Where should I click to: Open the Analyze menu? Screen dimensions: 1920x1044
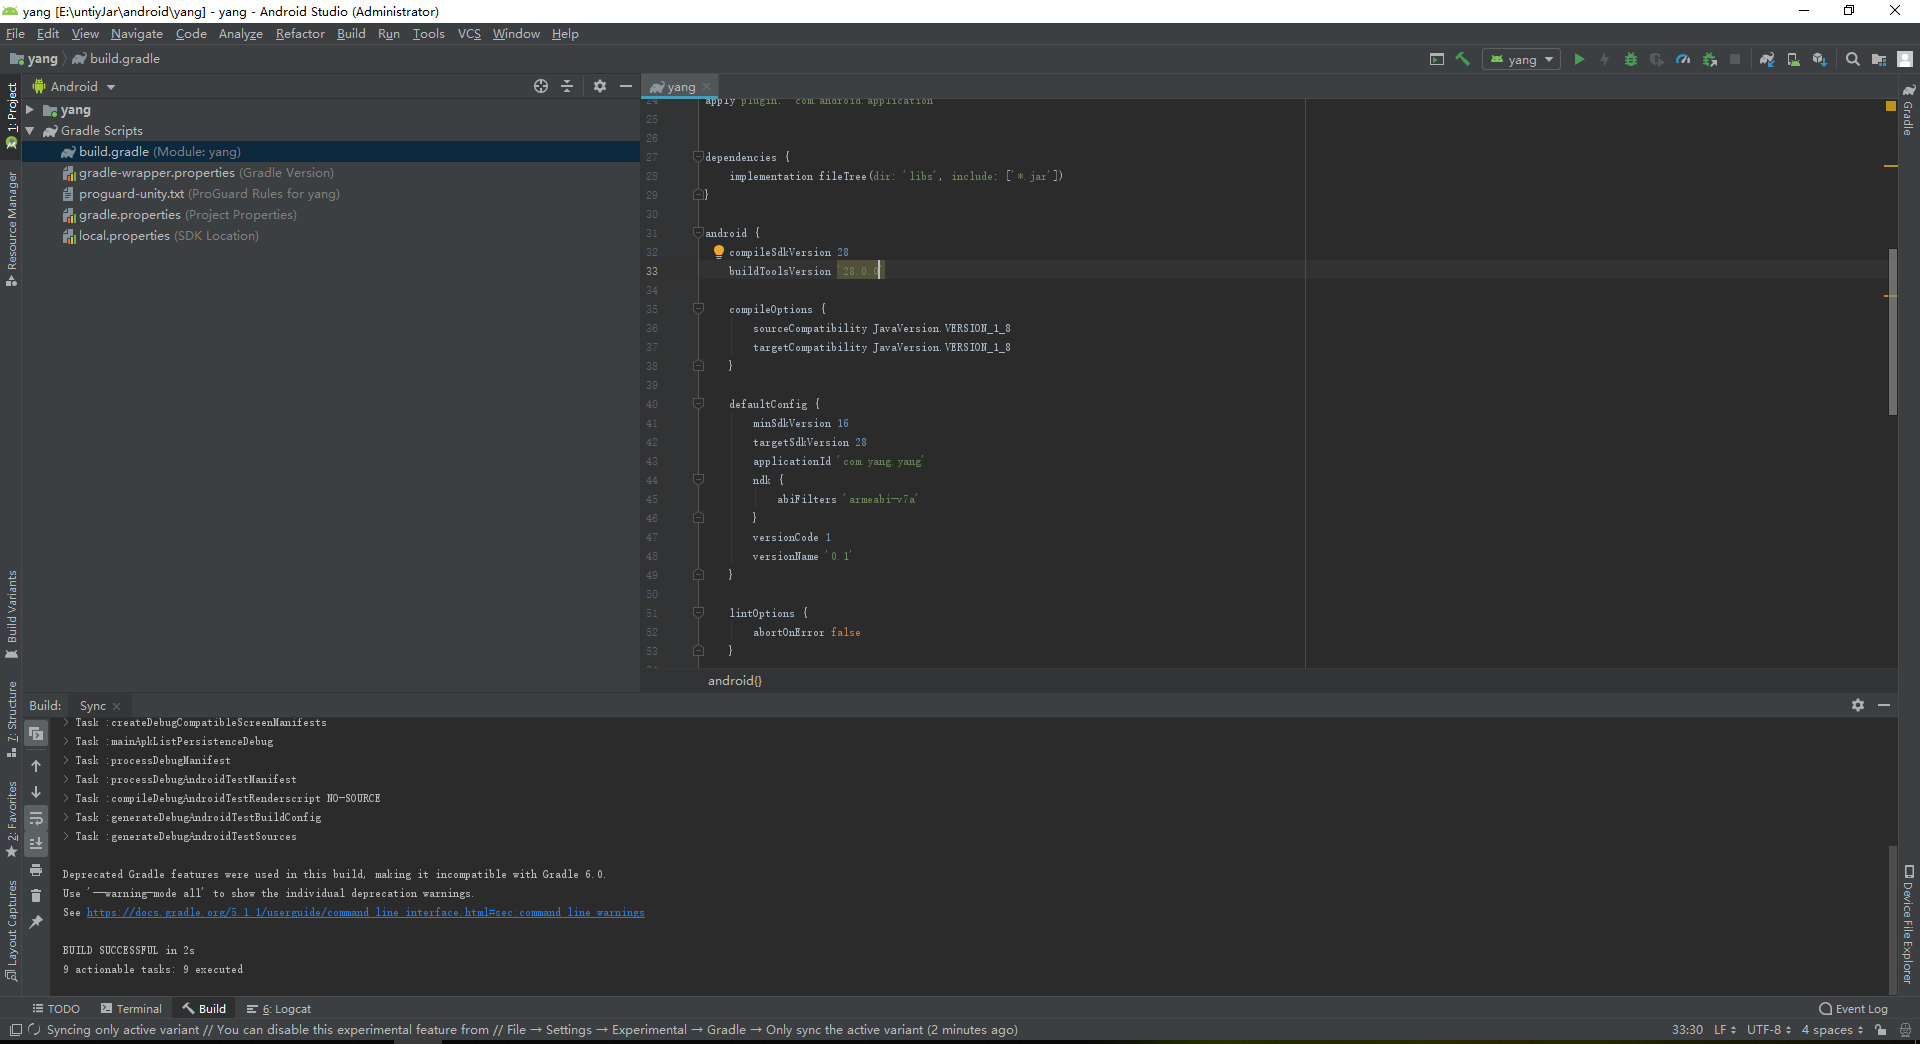241,34
